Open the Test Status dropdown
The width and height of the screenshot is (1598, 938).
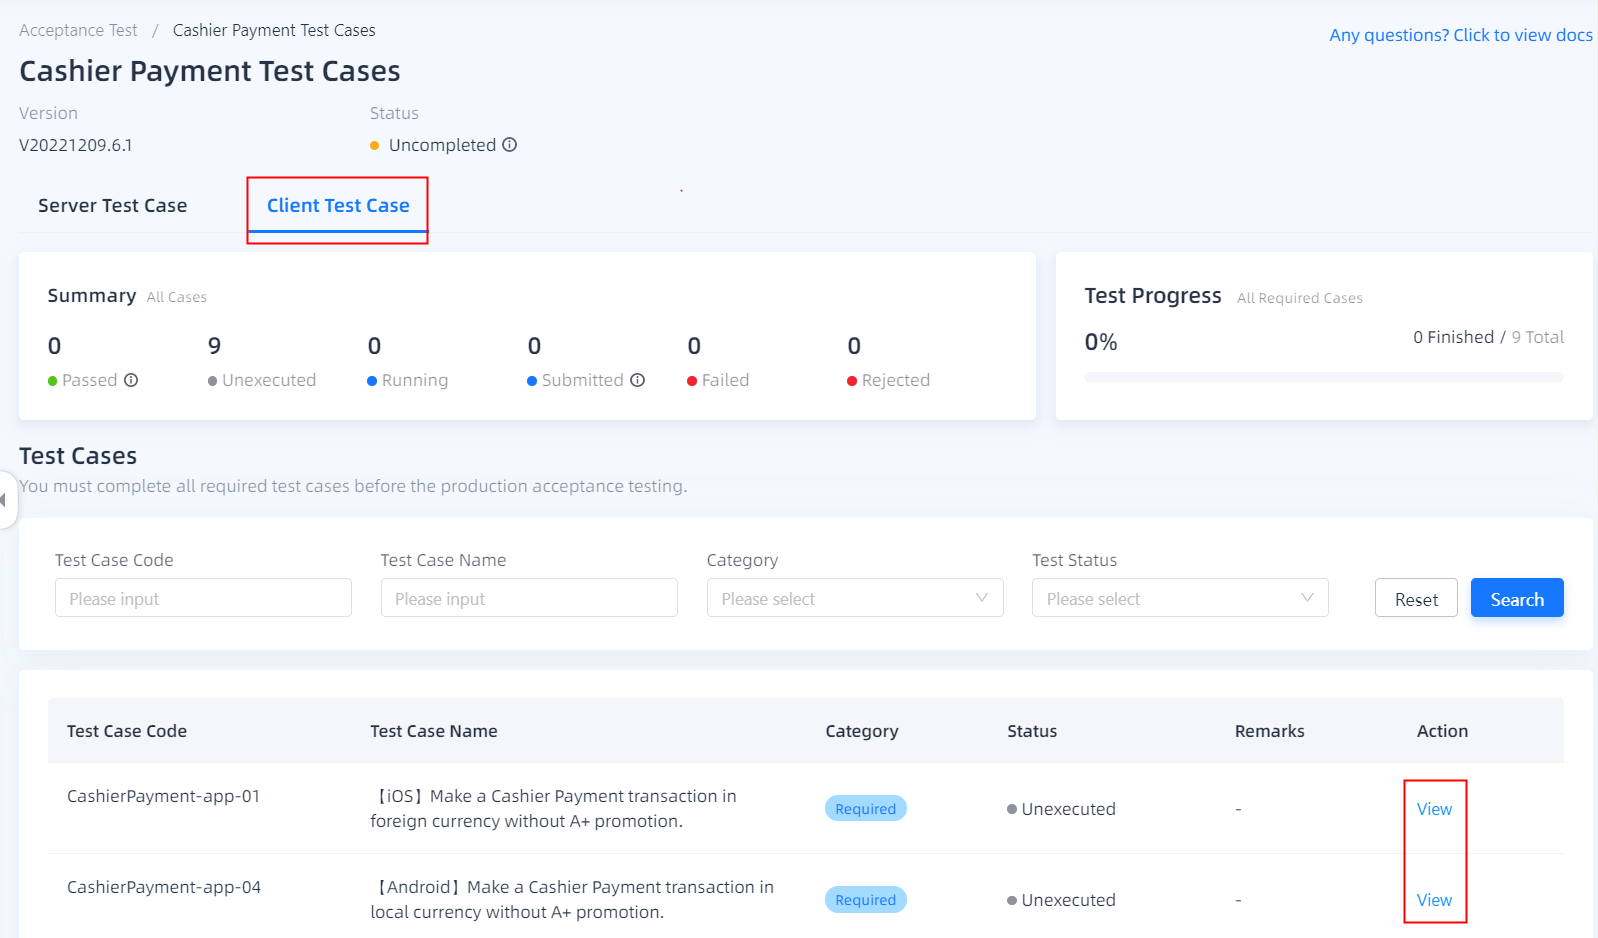point(1180,598)
